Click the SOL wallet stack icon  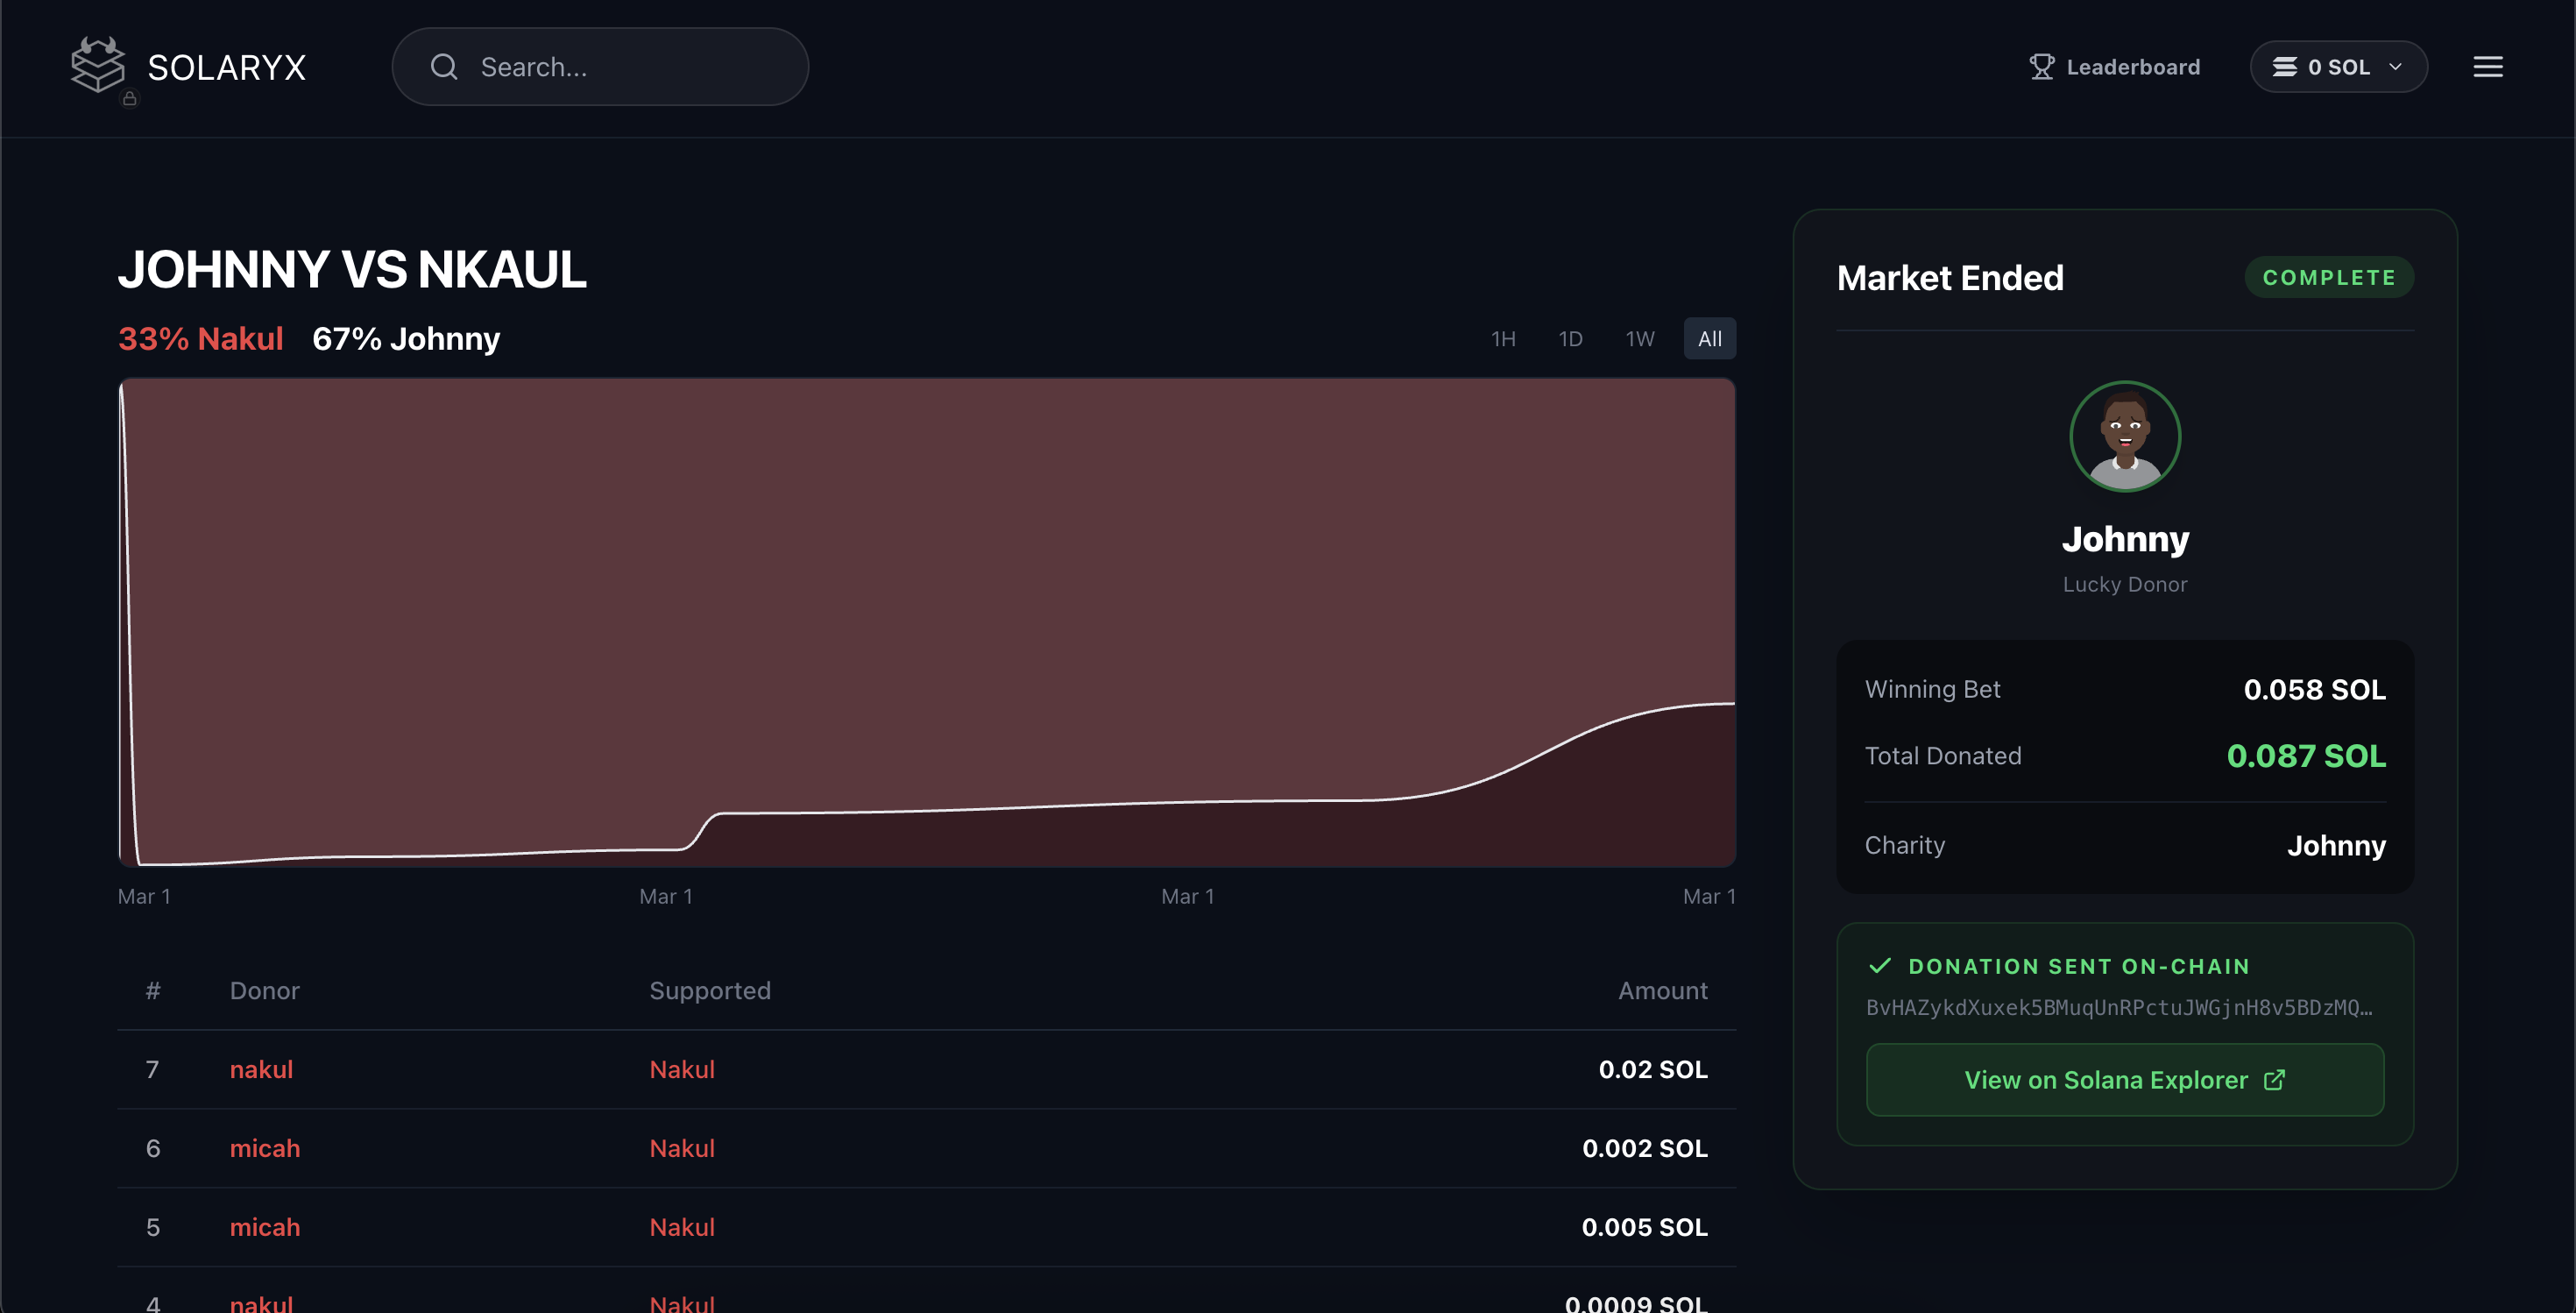[x=2284, y=67]
